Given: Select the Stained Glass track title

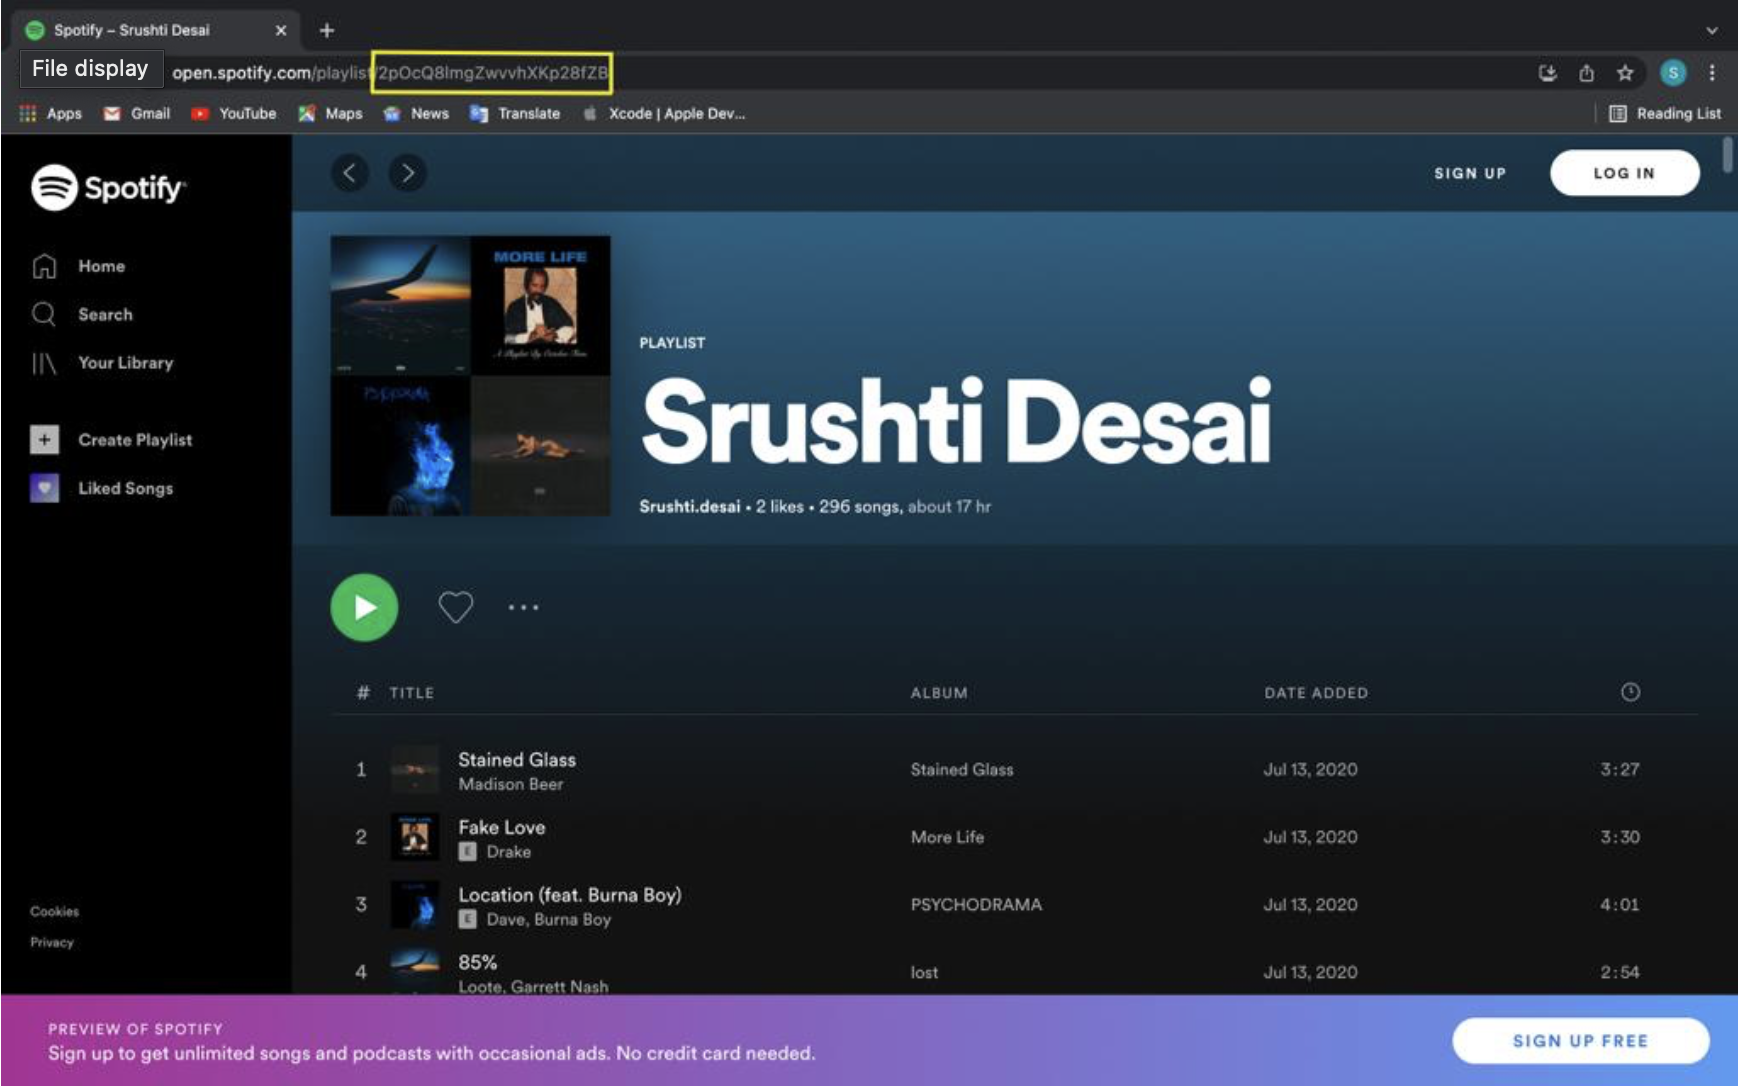Looking at the screenshot, I should pos(517,759).
